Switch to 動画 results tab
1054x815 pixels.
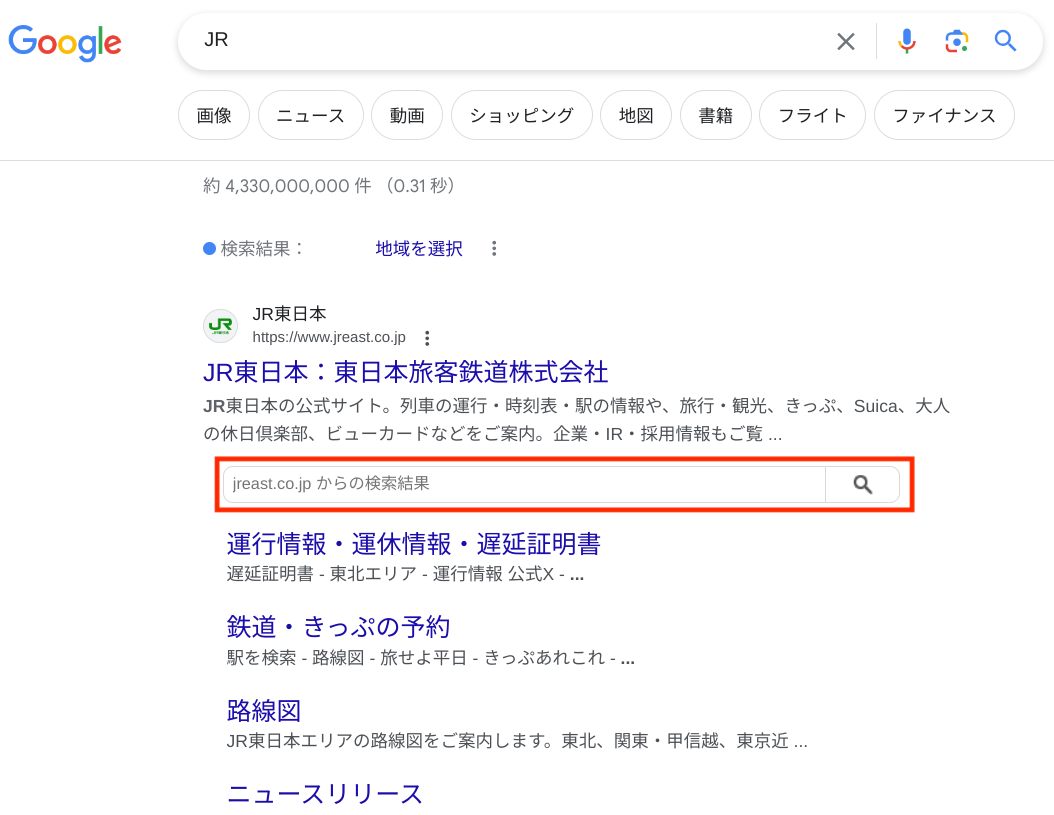coord(407,116)
